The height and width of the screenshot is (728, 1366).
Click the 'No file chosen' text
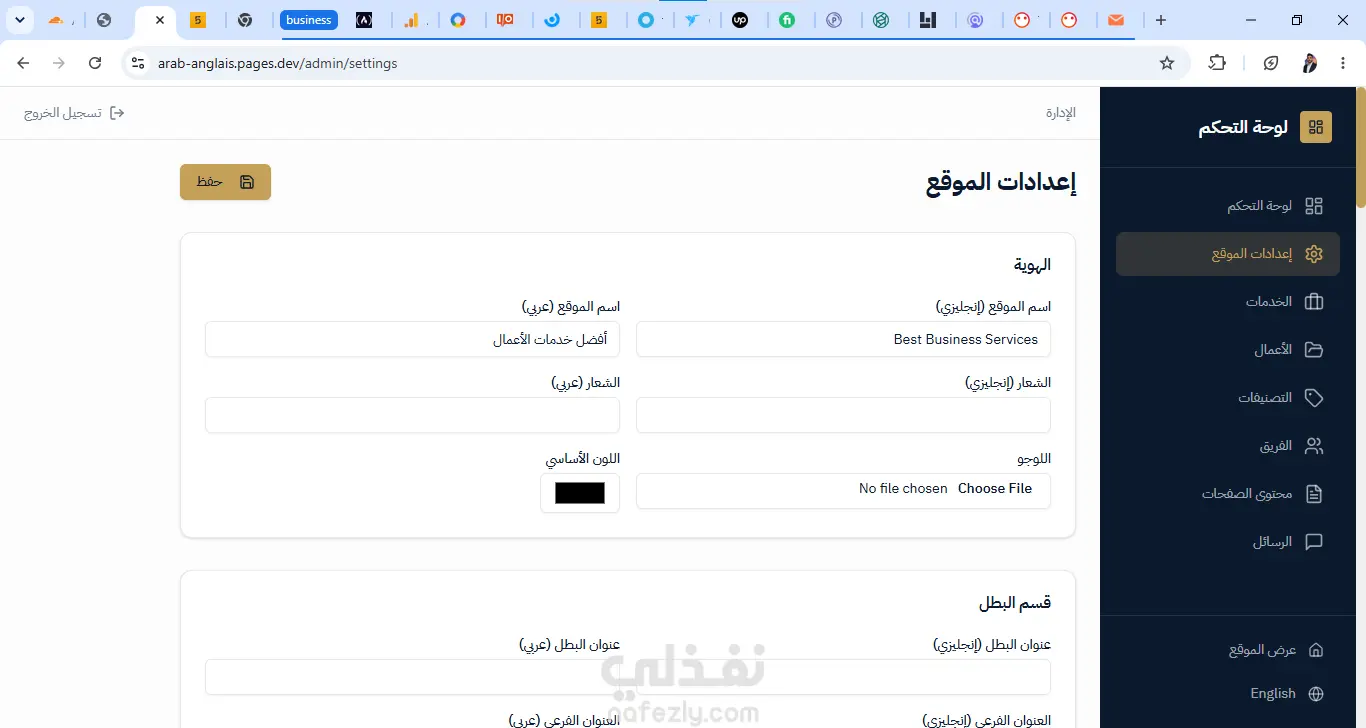click(x=903, y=489)
